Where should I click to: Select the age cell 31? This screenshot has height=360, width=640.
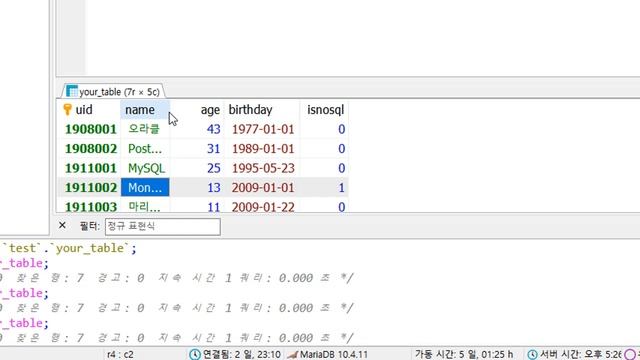point(197,149)
